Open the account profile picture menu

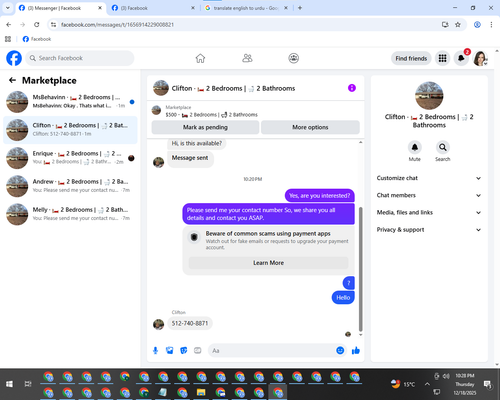480,58
